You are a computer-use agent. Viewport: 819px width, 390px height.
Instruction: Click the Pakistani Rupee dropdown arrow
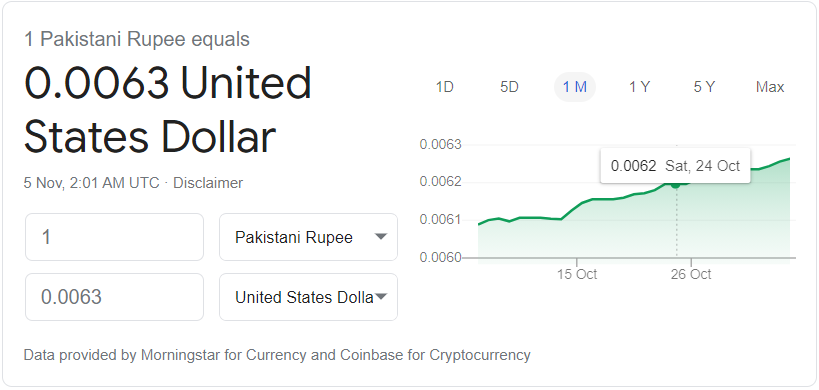point(381,237)
